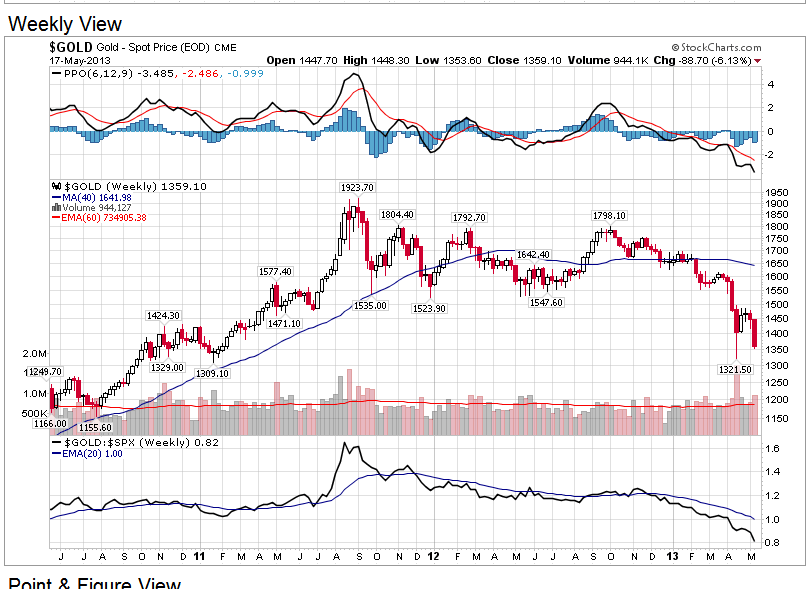The height and width of the screenshot is (589, 809).
Task: Click the Chg -88.70 (-6.13%) value
Action: point(702,60)
